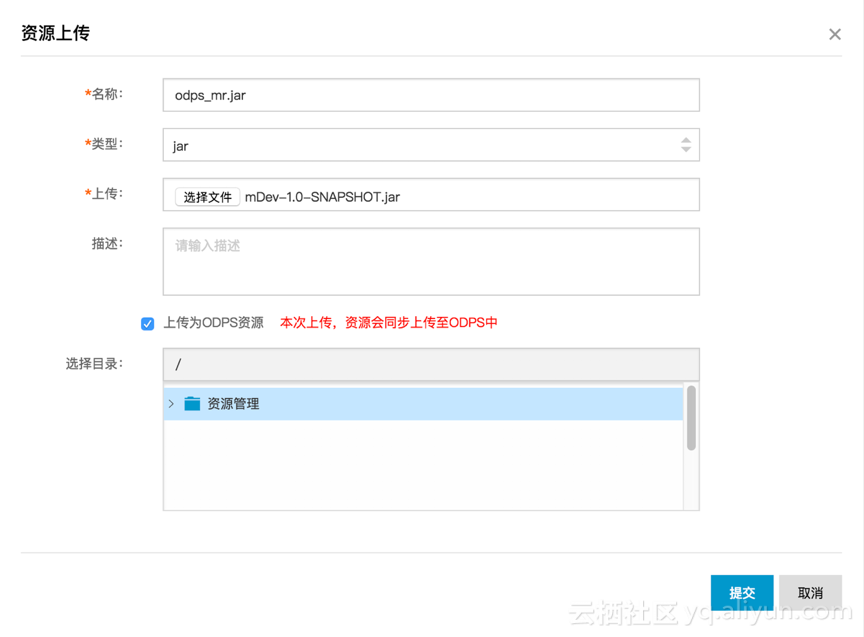
Task: Click the red notice 本次上传，资源会同步上传至ODPS中
Action: (x=388, y=322)
